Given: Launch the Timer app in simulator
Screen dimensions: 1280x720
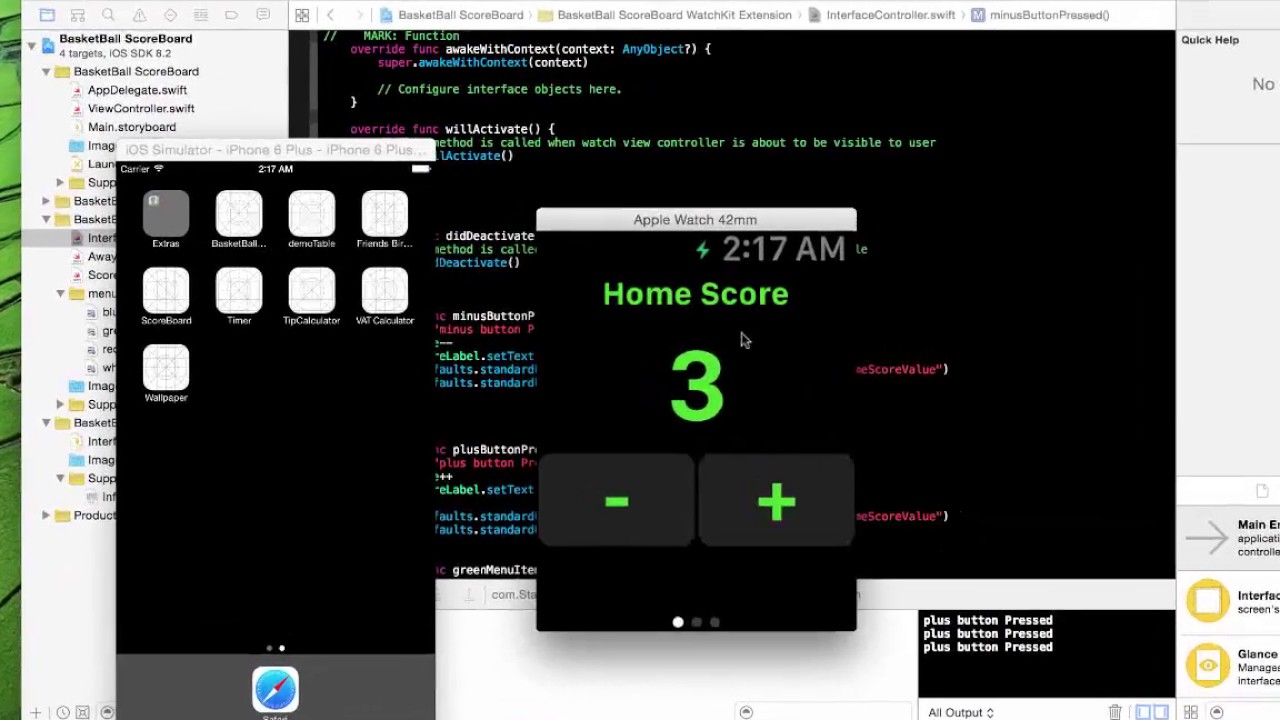Looking at the screenshot, I should [239, 296].
